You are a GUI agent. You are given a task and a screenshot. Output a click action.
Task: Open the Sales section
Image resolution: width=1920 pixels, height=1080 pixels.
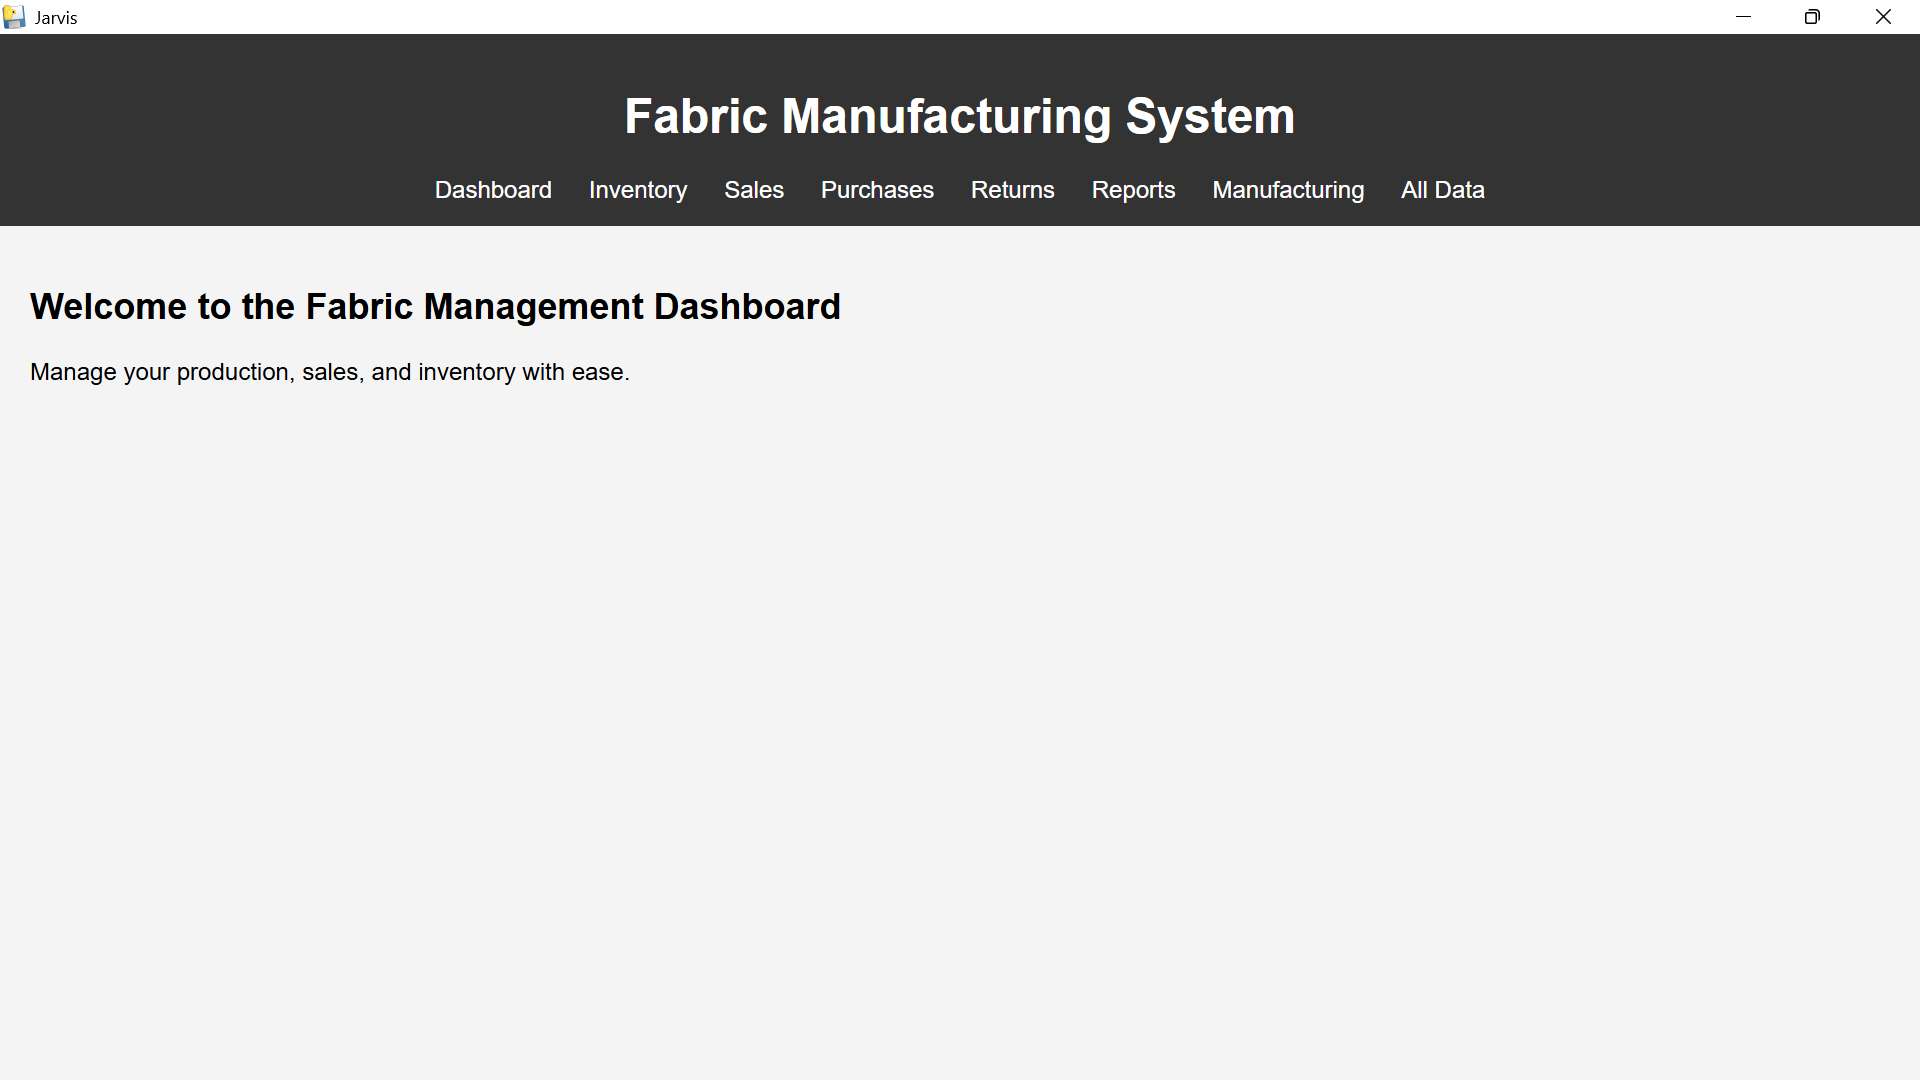[754, 190]
